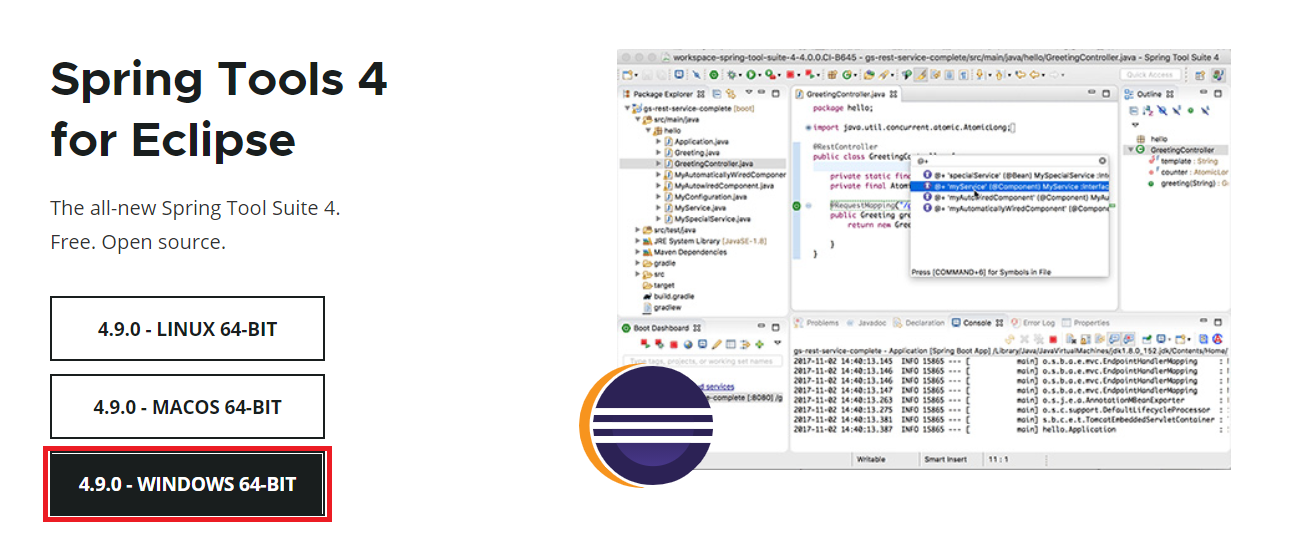The width and height of the screenshot is (1298, 552).
Task: Expand the gradle folder in Package Explorer
Action: (x=637, y=263)
